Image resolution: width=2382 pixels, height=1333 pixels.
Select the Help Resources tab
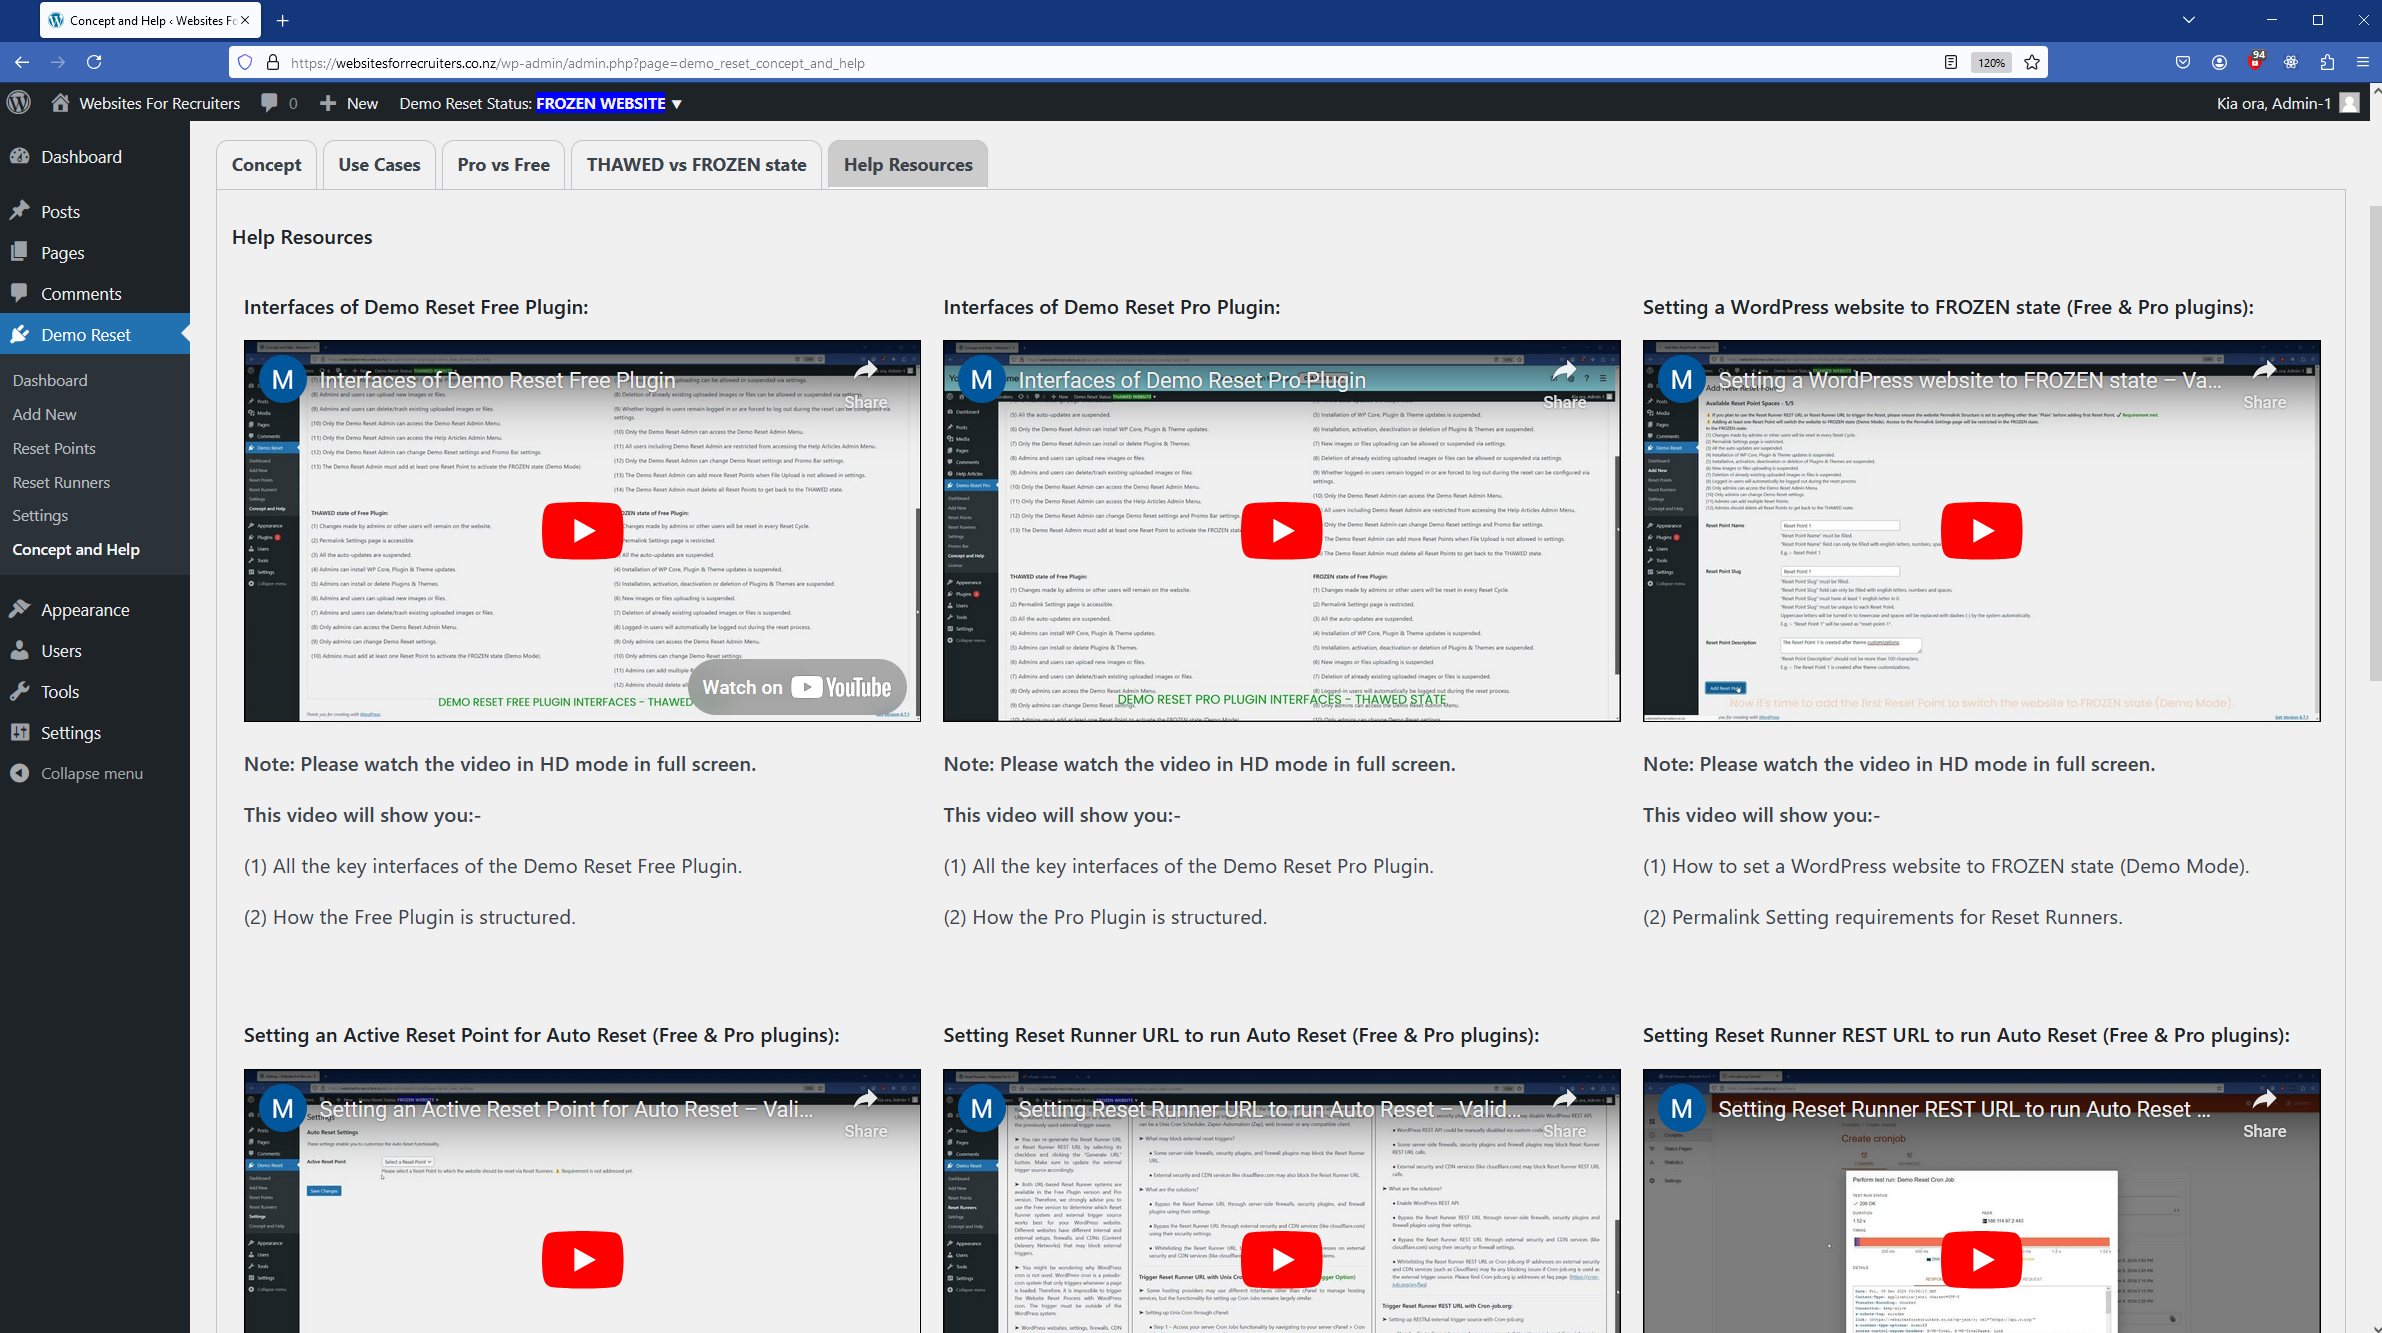click(908, 165)
